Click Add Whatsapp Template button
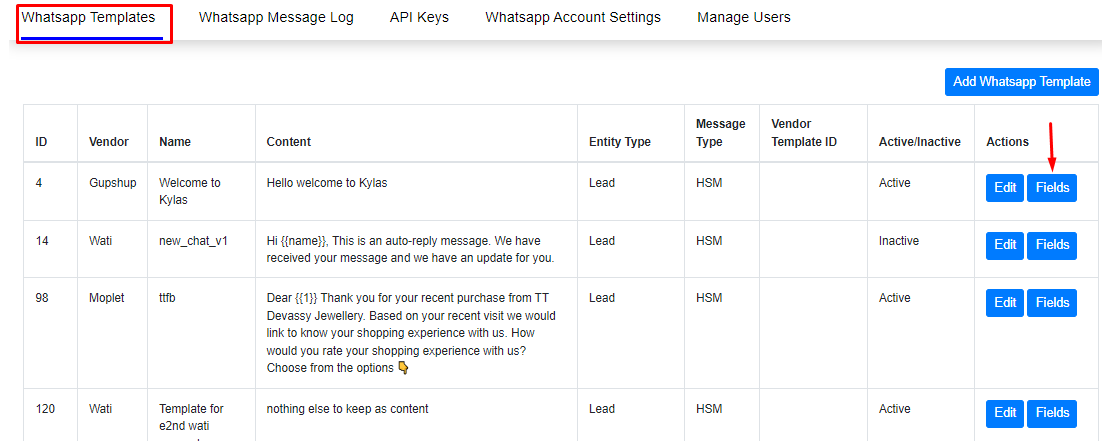 point(1021,82)
